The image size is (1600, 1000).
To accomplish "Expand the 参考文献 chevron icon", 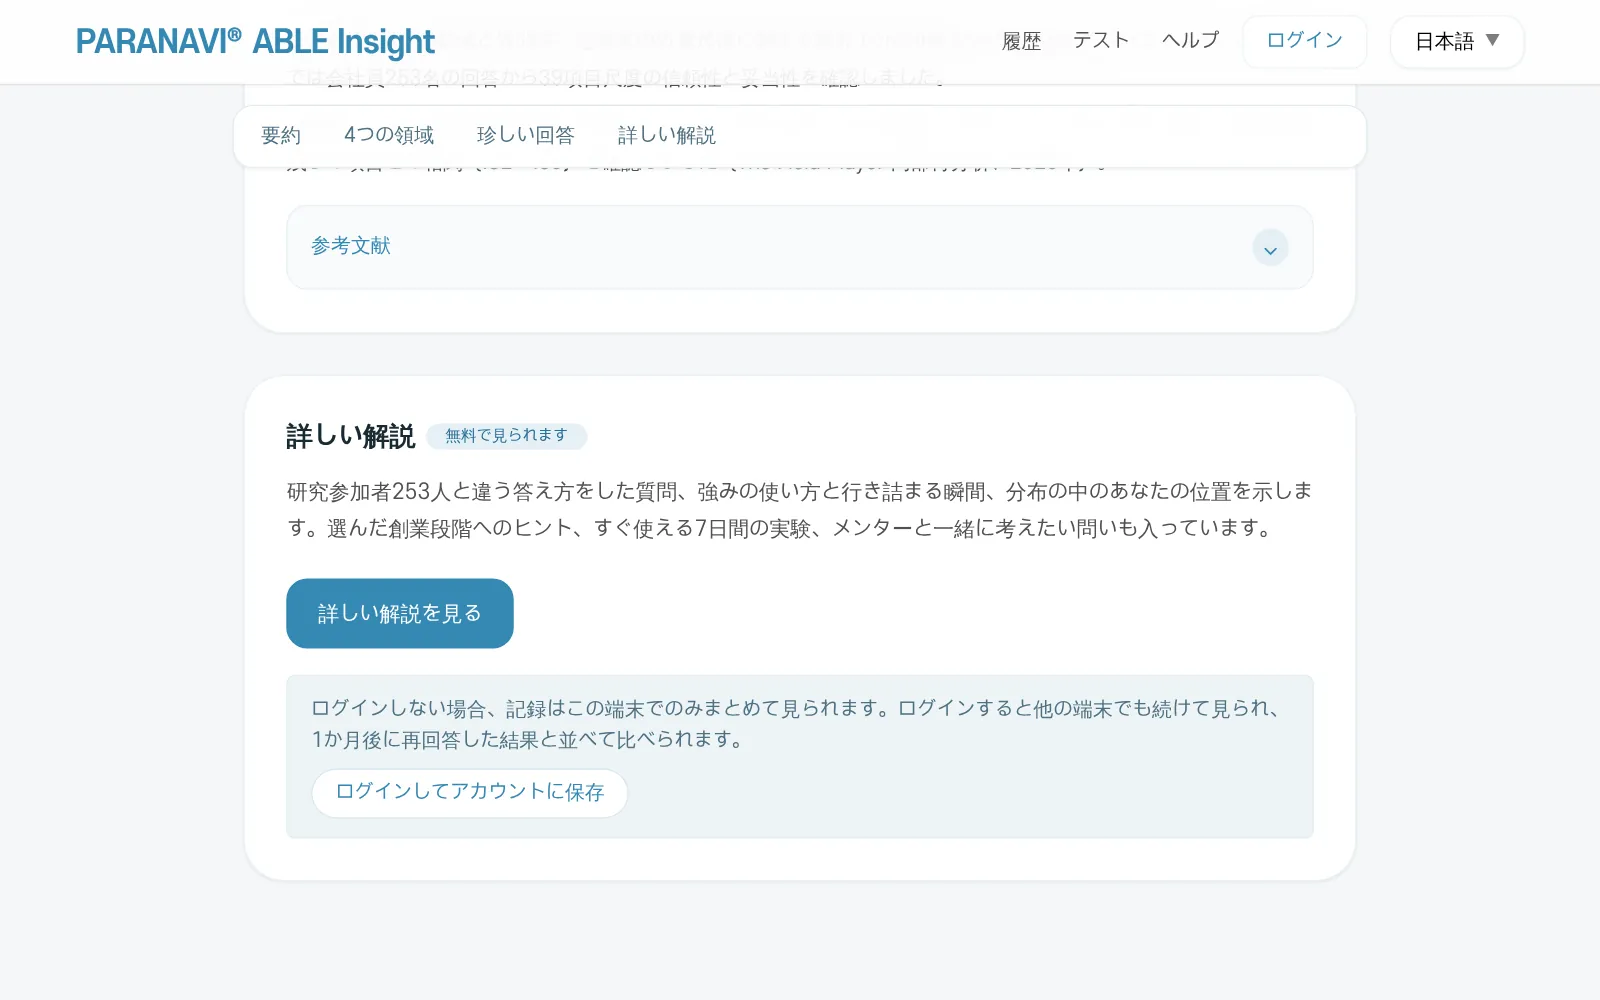I will (1270, 249).
